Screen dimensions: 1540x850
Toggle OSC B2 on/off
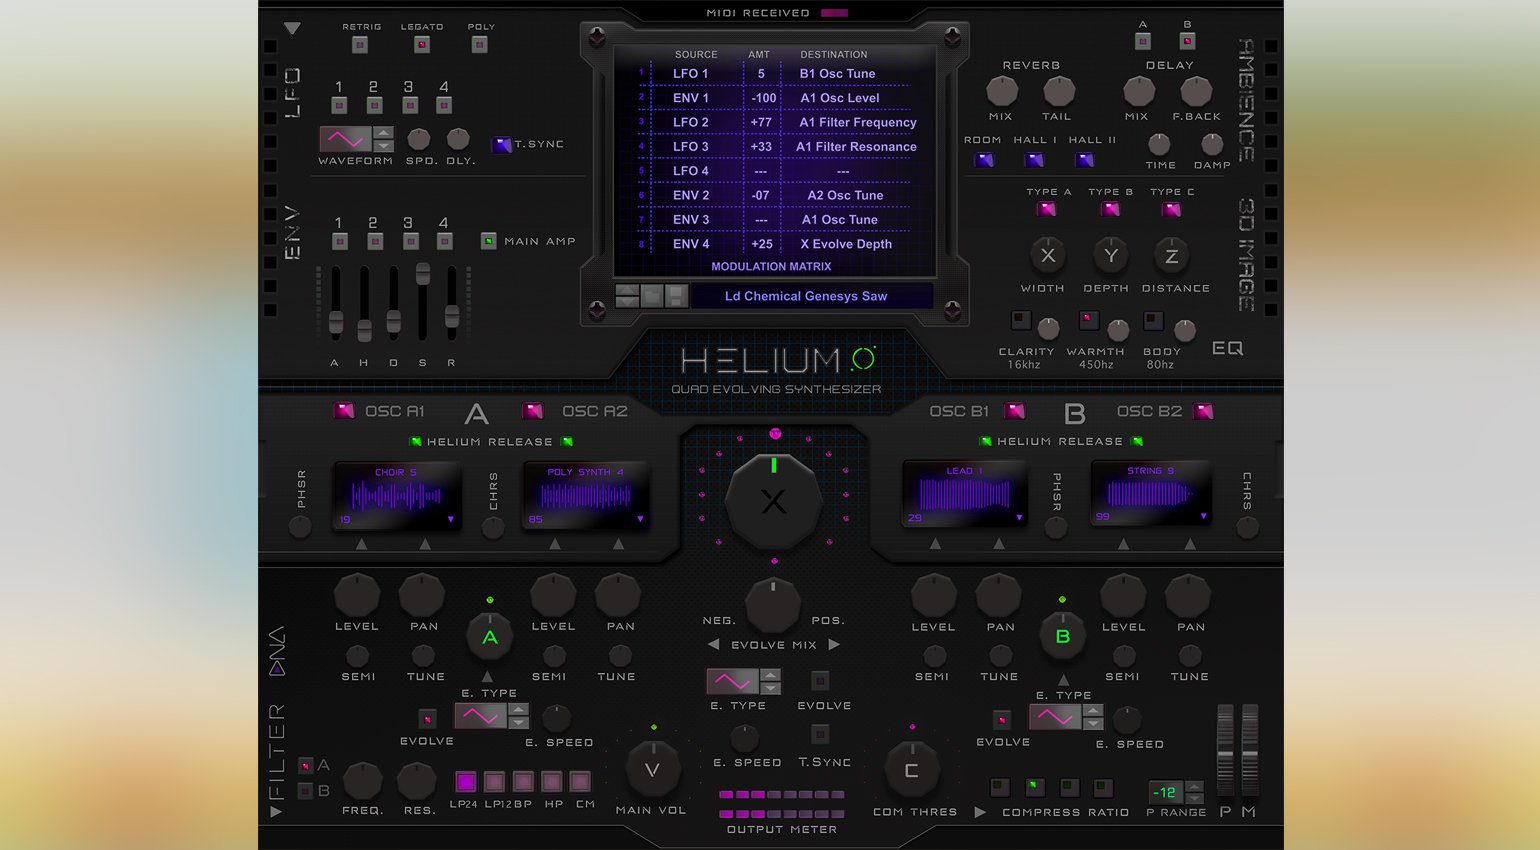1203,411
